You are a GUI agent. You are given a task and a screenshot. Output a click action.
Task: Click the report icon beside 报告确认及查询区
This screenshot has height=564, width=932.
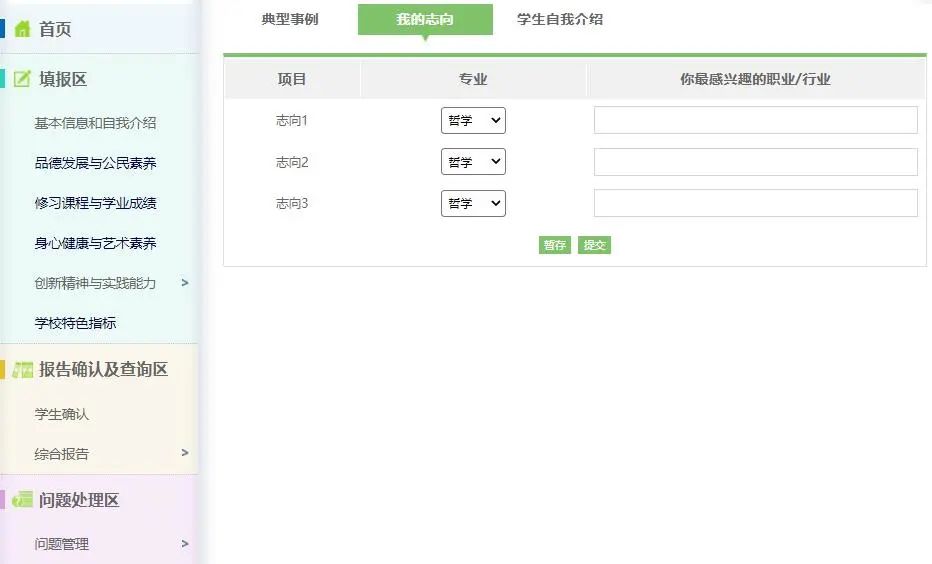tap(23, 370)
